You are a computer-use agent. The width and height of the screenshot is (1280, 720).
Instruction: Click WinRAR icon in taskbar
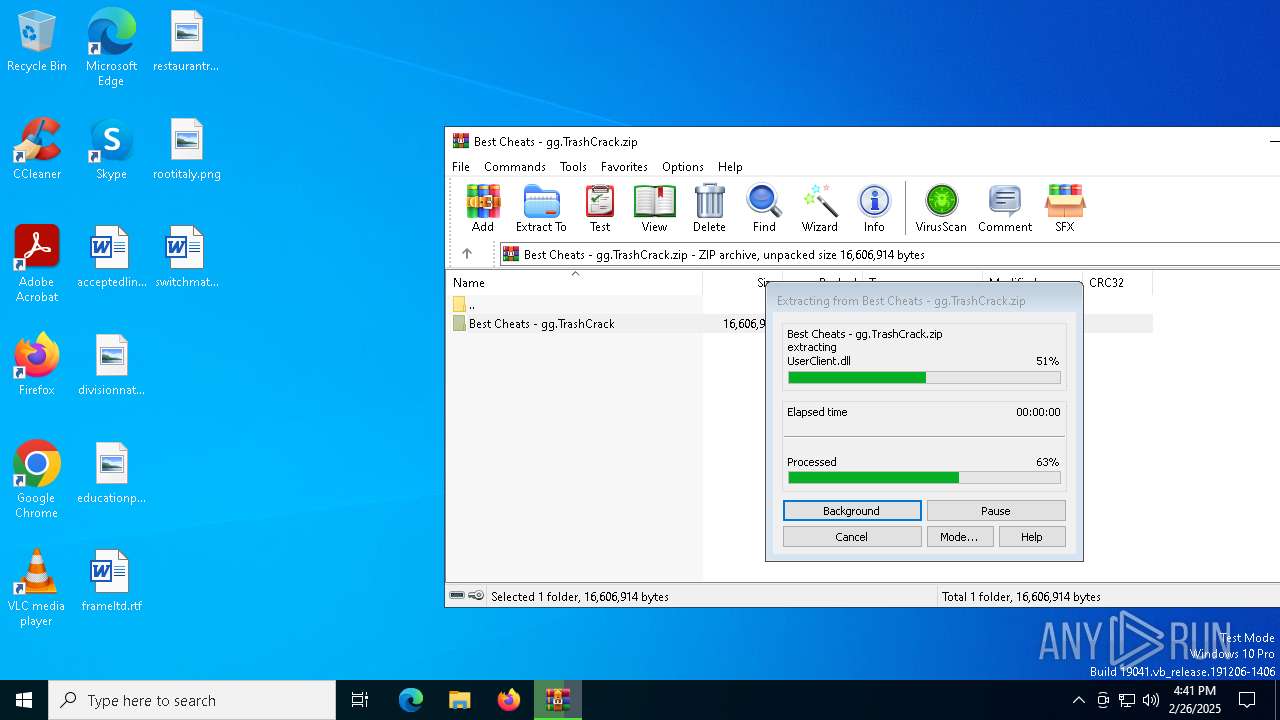(557, 700)
